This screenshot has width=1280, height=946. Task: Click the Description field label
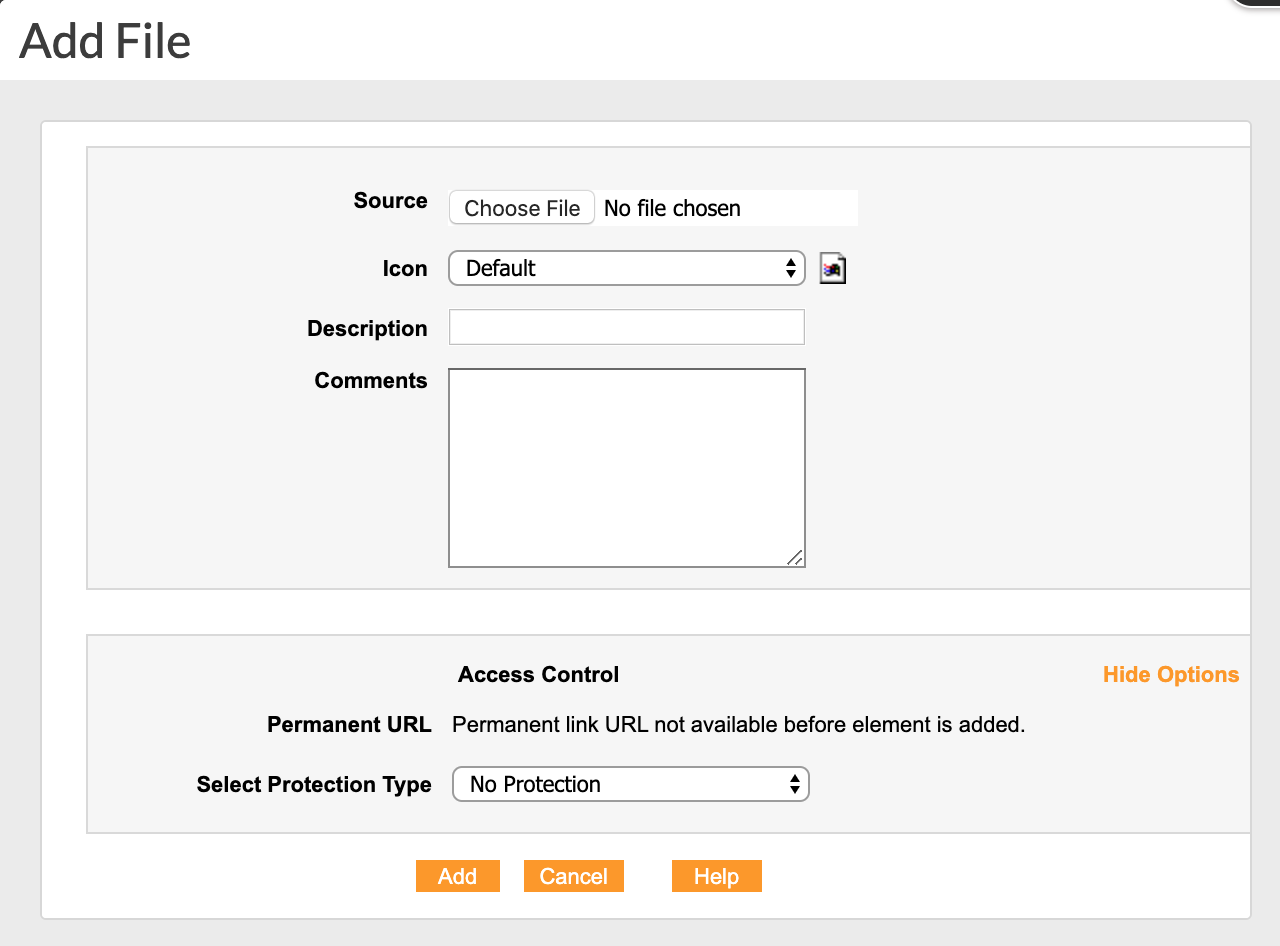click(x=367, y=329)
